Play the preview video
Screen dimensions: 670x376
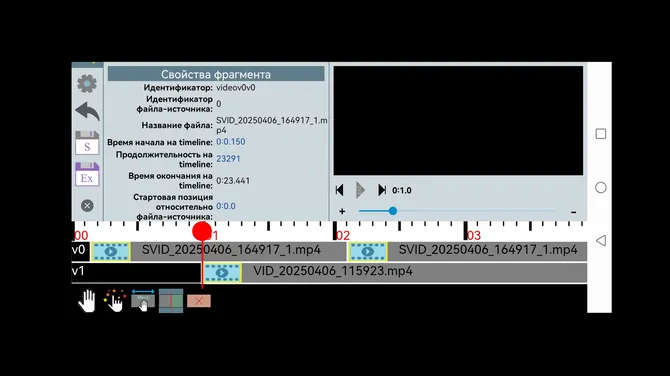[x=360, y=190]
